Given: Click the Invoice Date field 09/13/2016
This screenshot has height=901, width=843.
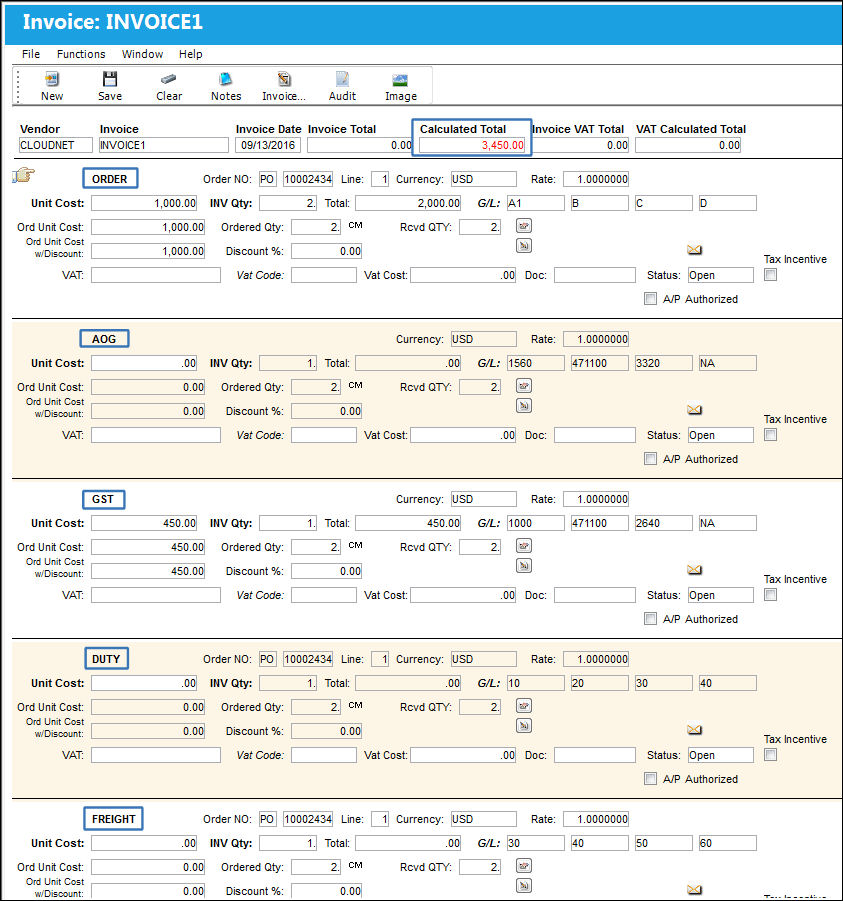Looking at the screenshot, I should (268, 145).
